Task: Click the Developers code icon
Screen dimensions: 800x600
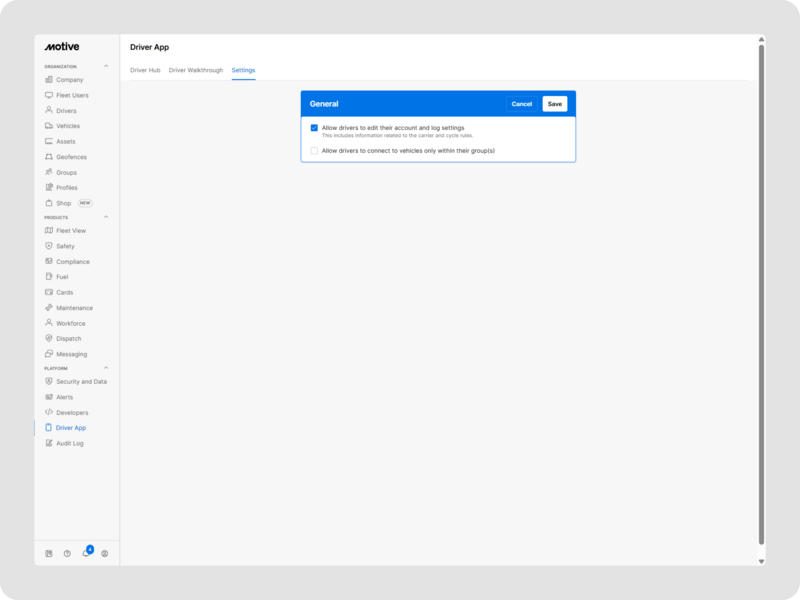Action: pos(49,412)
